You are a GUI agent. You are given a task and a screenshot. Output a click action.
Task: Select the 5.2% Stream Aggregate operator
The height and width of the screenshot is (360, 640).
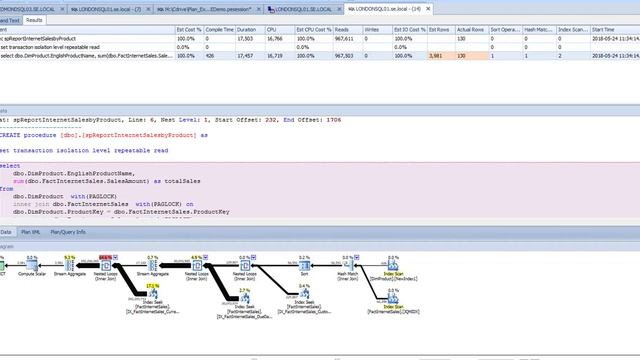pyautogui.click(x=70, y=266)
